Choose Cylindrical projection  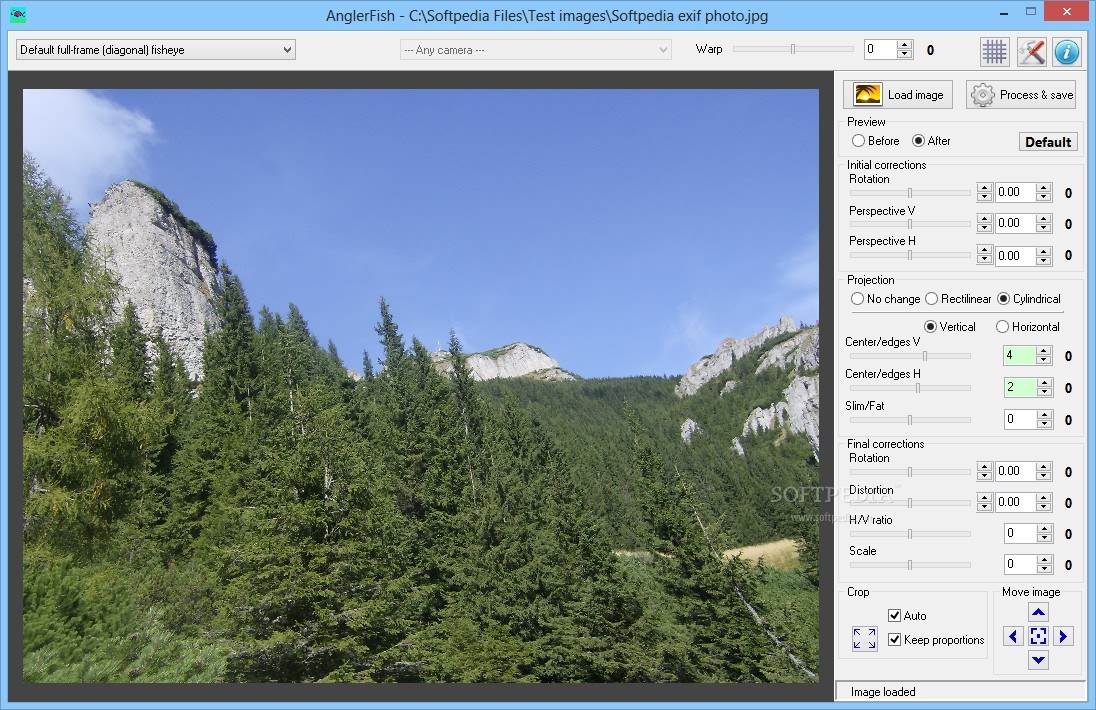click(1029, 298)
